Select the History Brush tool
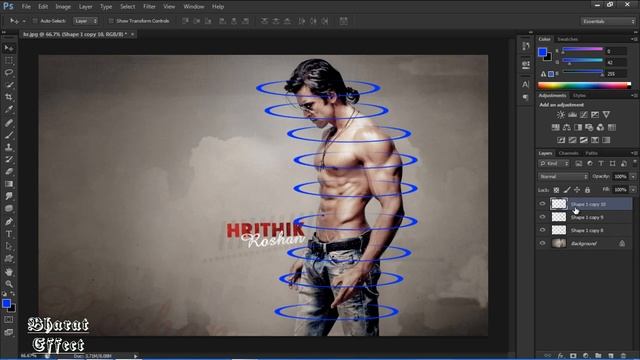Viewport: 640px width, 360px height. point(9,159)
